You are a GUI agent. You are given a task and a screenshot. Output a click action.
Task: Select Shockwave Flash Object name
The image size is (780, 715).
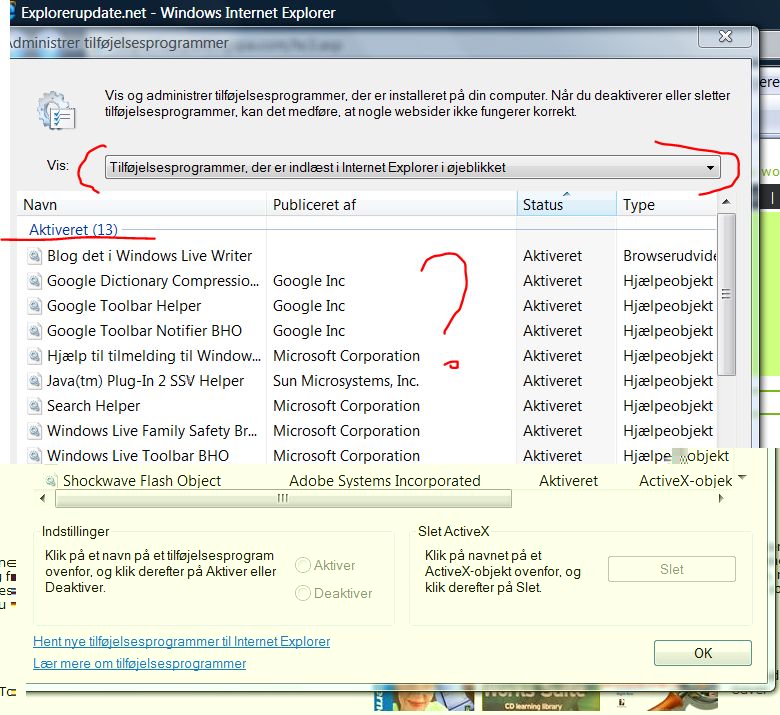[x=142, y=481]
